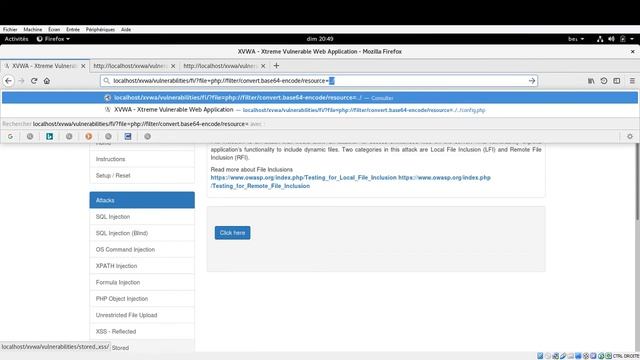Open the keyboard layout dropdown
640x360 pixels.
point(576,39)
